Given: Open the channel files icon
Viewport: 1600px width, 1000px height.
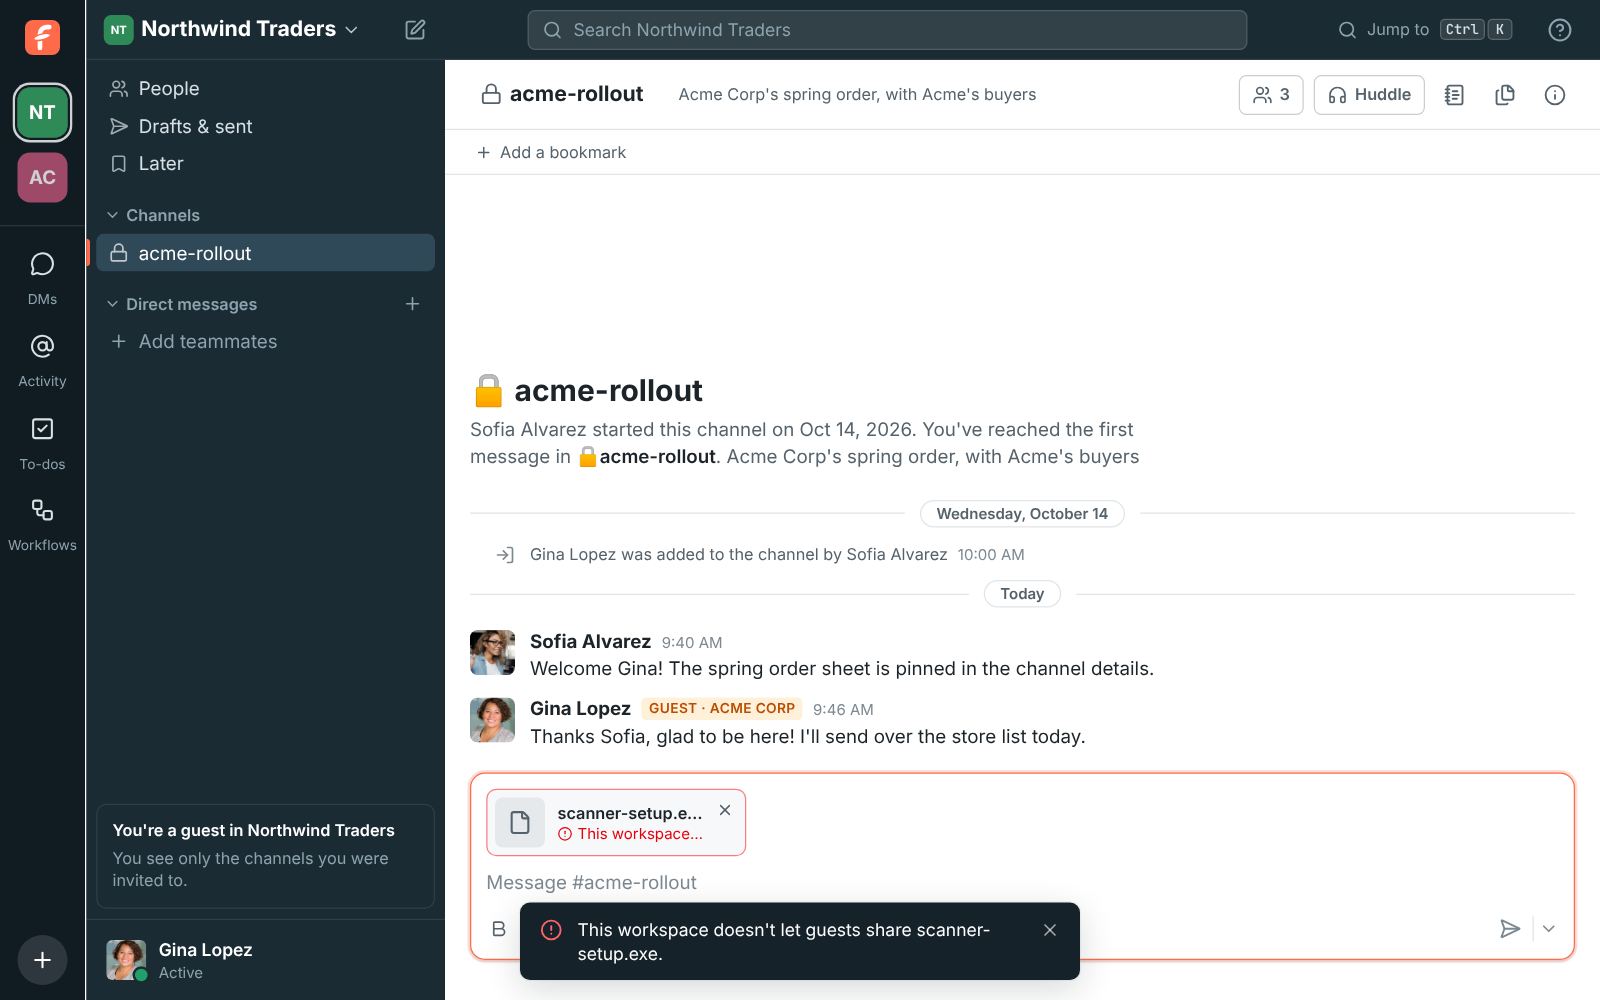Looking at the screenshot, I should coord(1504,95).
